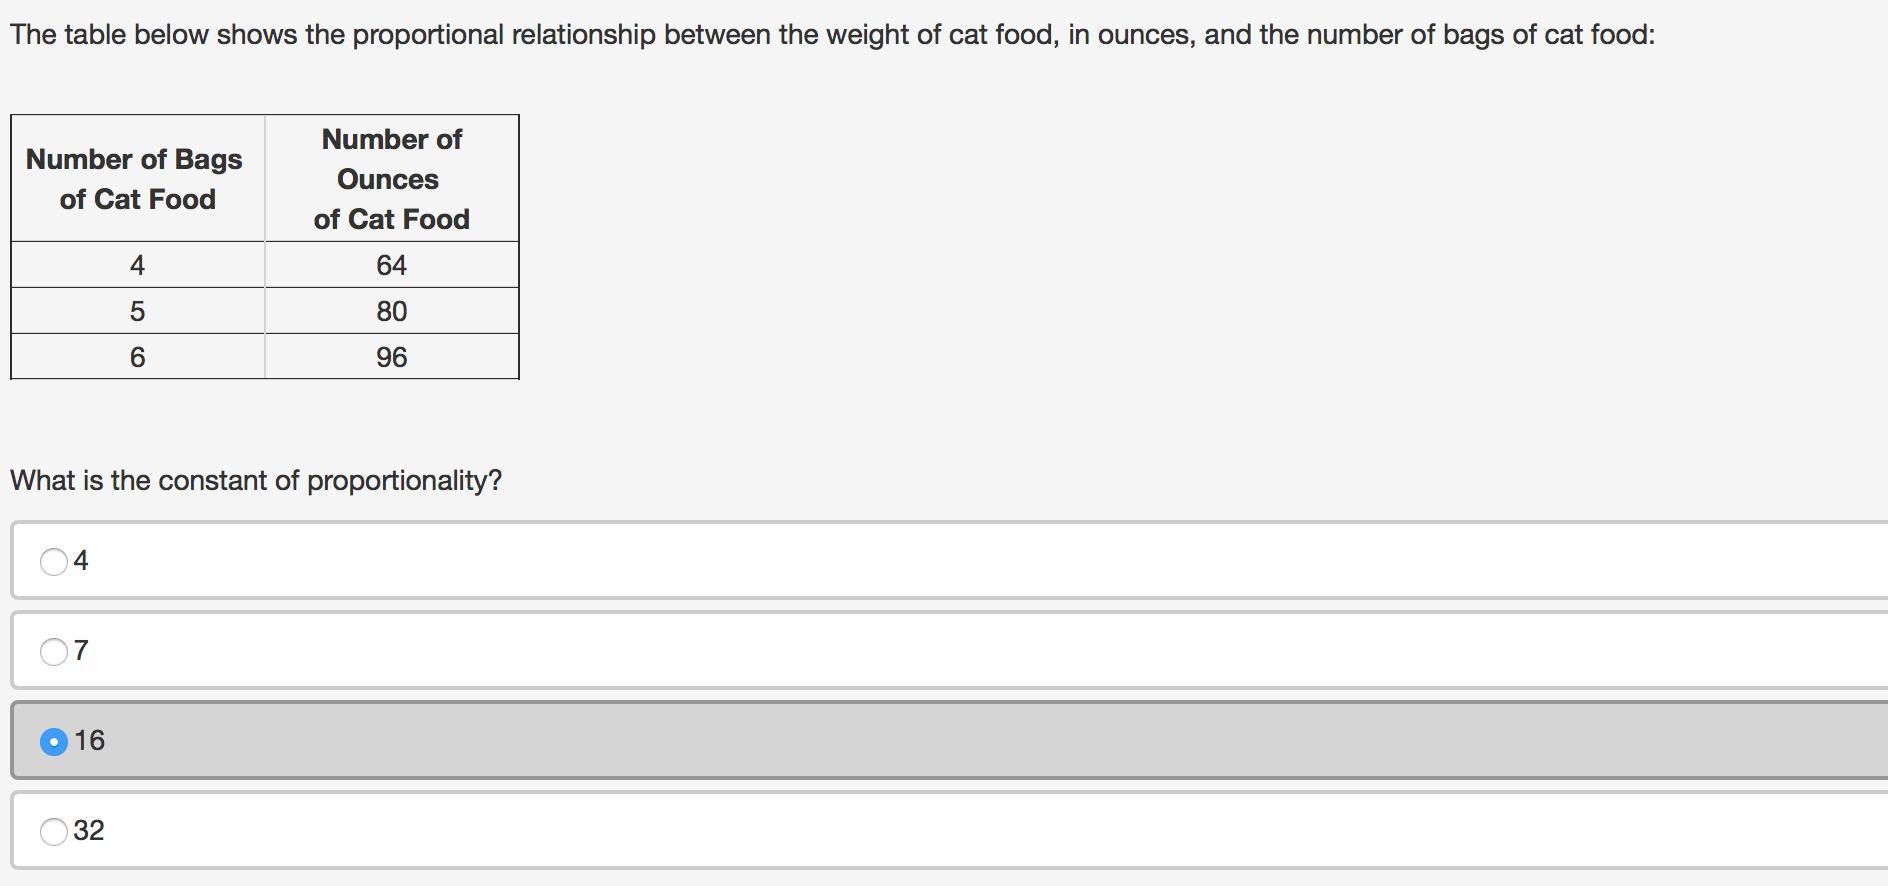1888x886 pixels.
Task: Select the radio button for answer 7
Action: (x=54, y=652)
